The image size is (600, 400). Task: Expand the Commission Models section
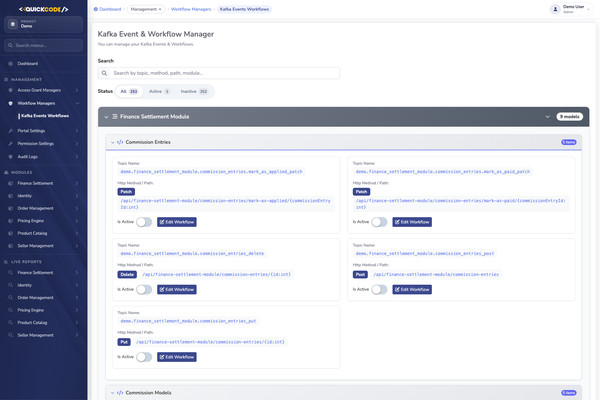coord(112,393)
